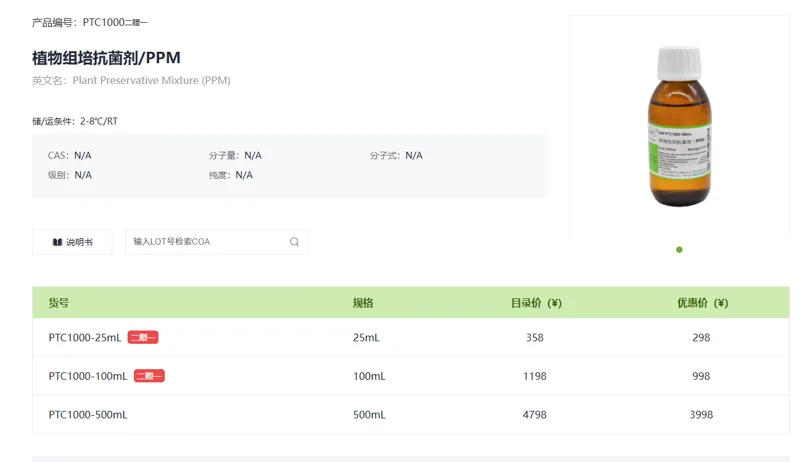This screenshot has width=800, height=462.
Task: Click 二赠一 badge beside PTC1000-25mL
Action: click(143, 337)
